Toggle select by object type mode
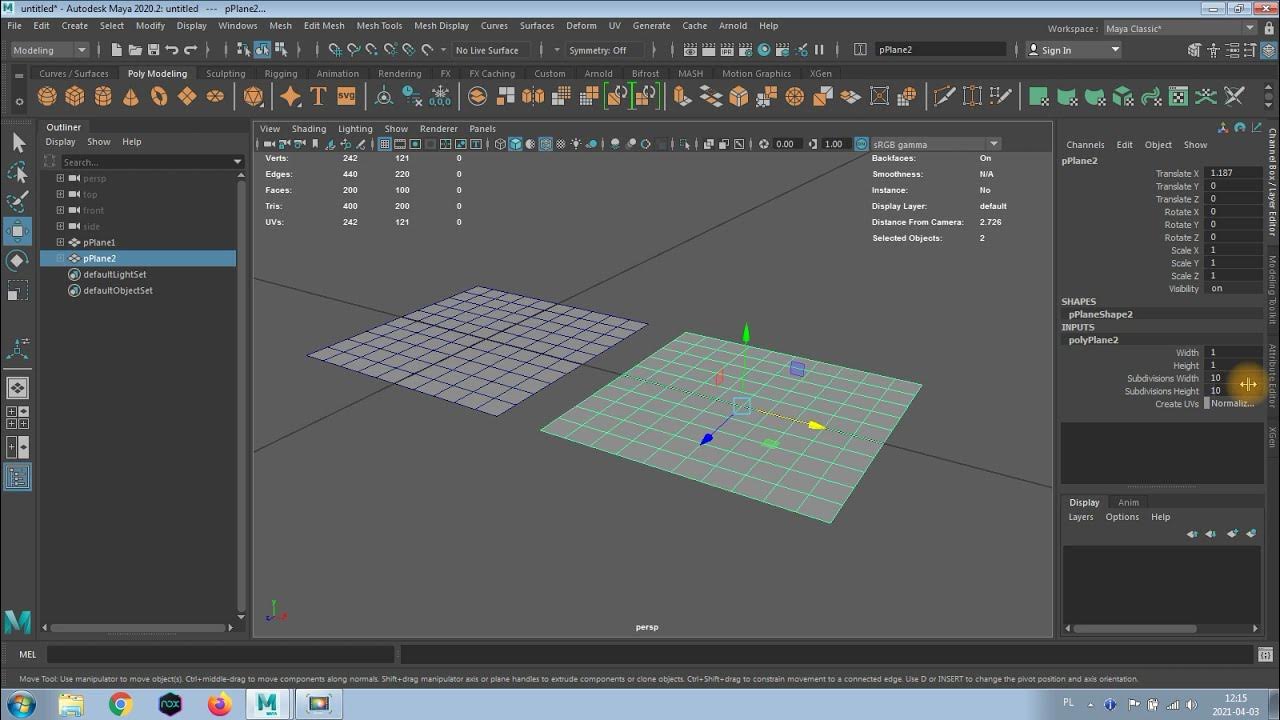 click(x=261, y=49)
